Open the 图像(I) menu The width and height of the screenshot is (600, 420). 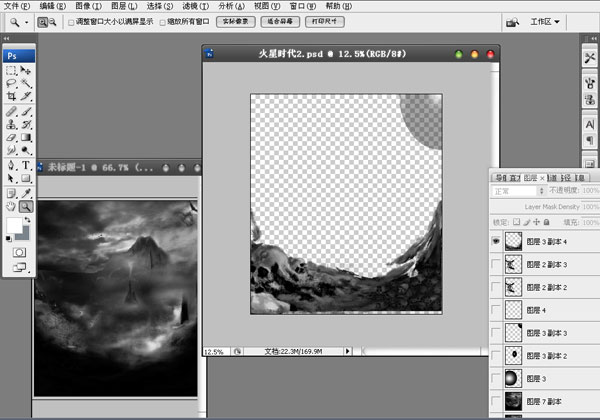88,6
